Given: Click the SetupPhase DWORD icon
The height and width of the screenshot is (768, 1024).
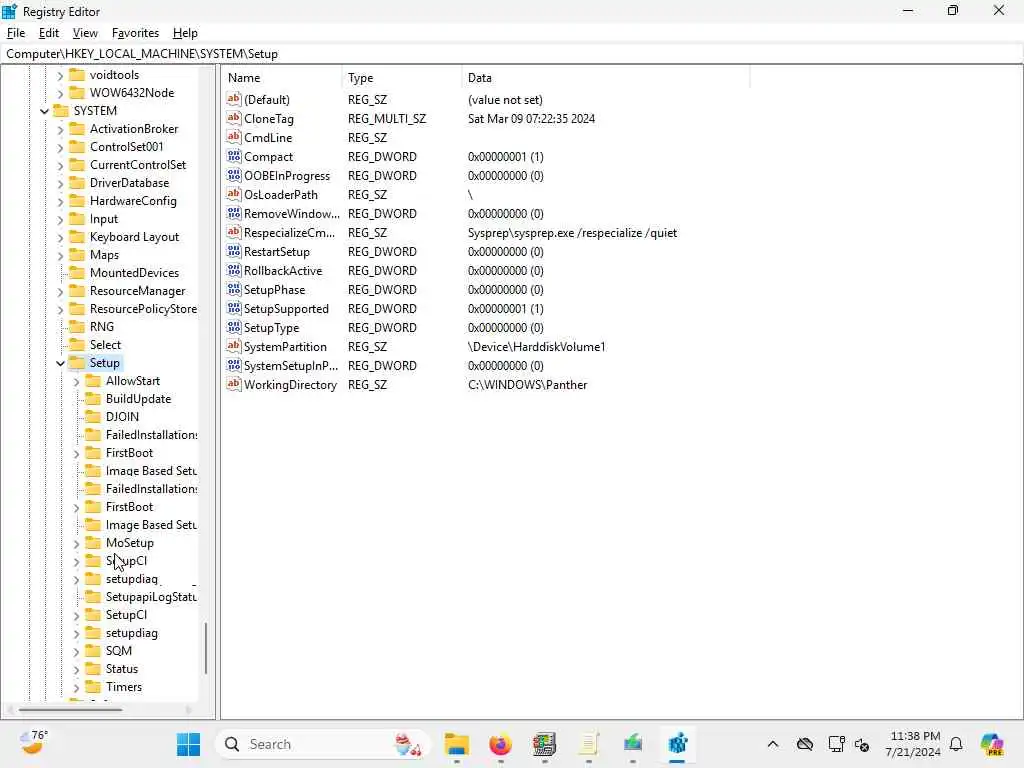Looking at the screenshot, I should click(234, 289).
